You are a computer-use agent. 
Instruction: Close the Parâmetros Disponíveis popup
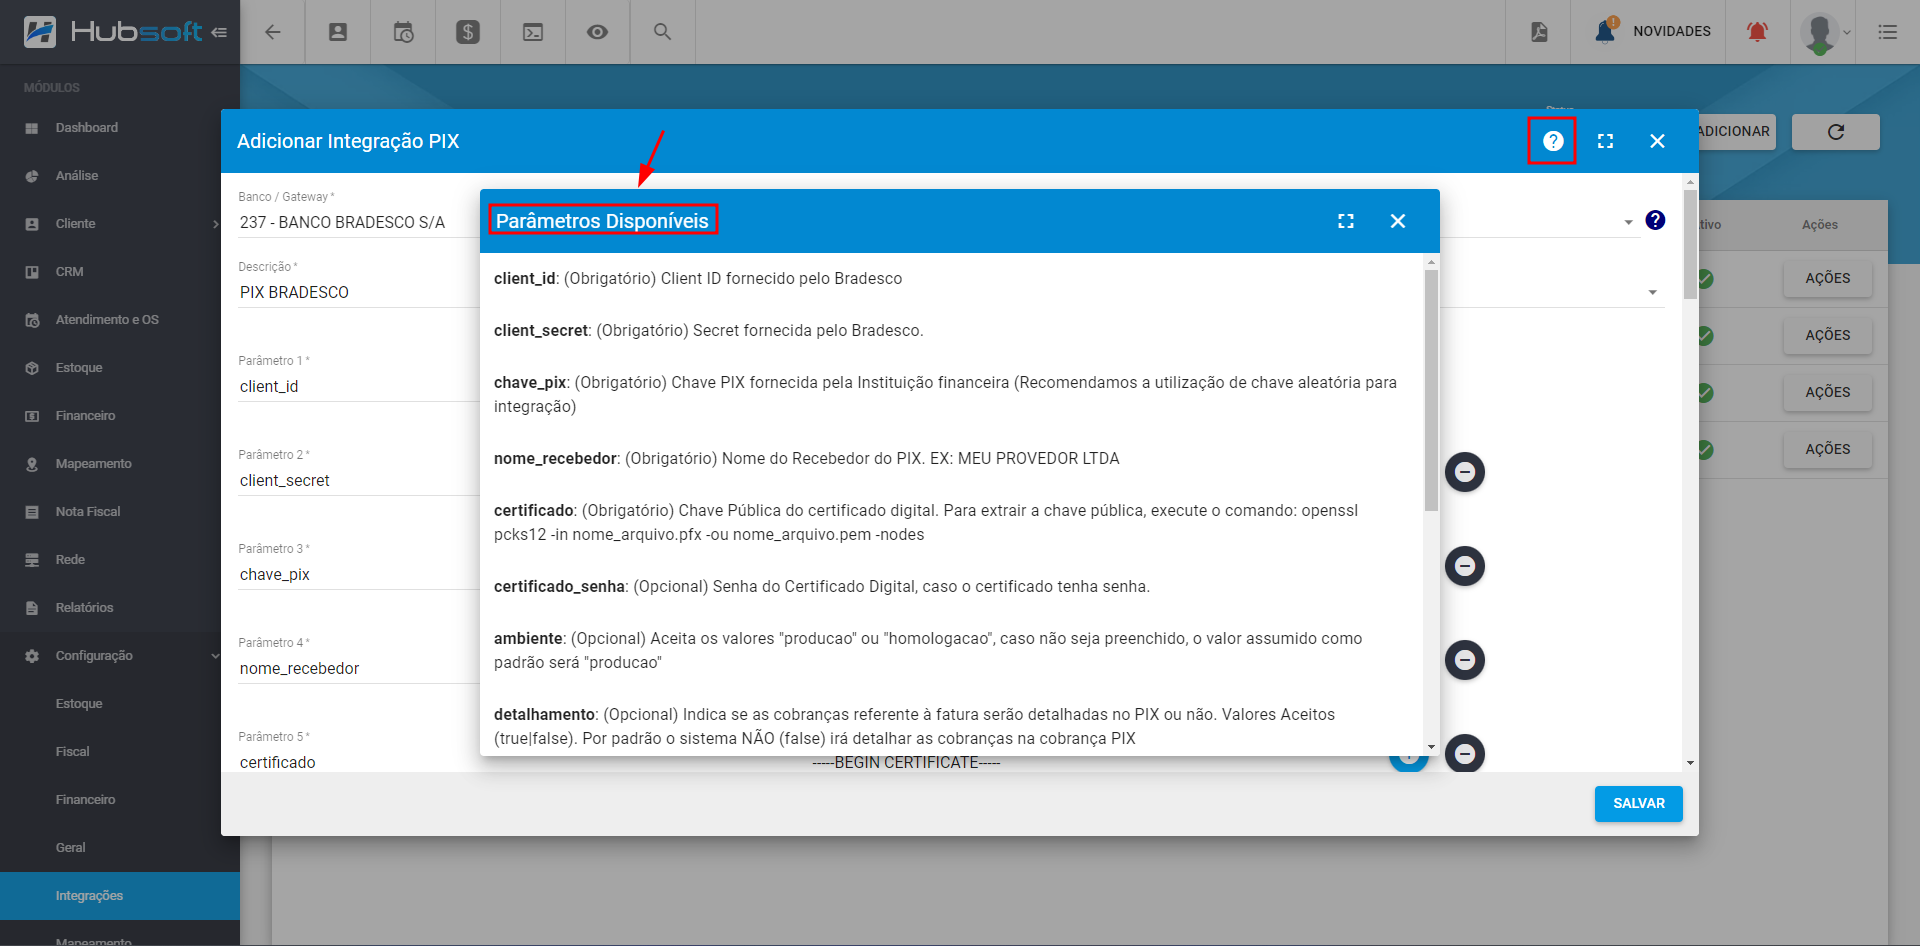click(x=1398, y=221)
